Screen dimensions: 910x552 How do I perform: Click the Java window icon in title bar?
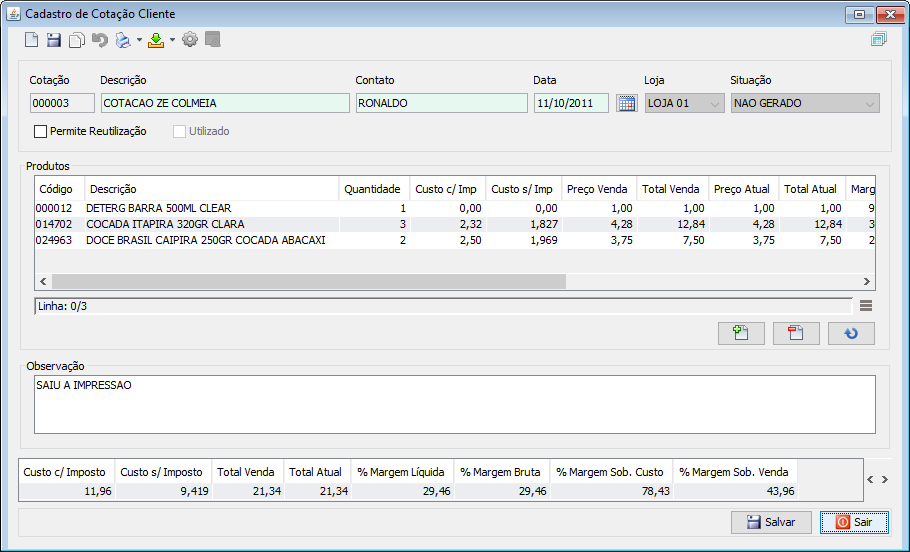tap(13, 13)
